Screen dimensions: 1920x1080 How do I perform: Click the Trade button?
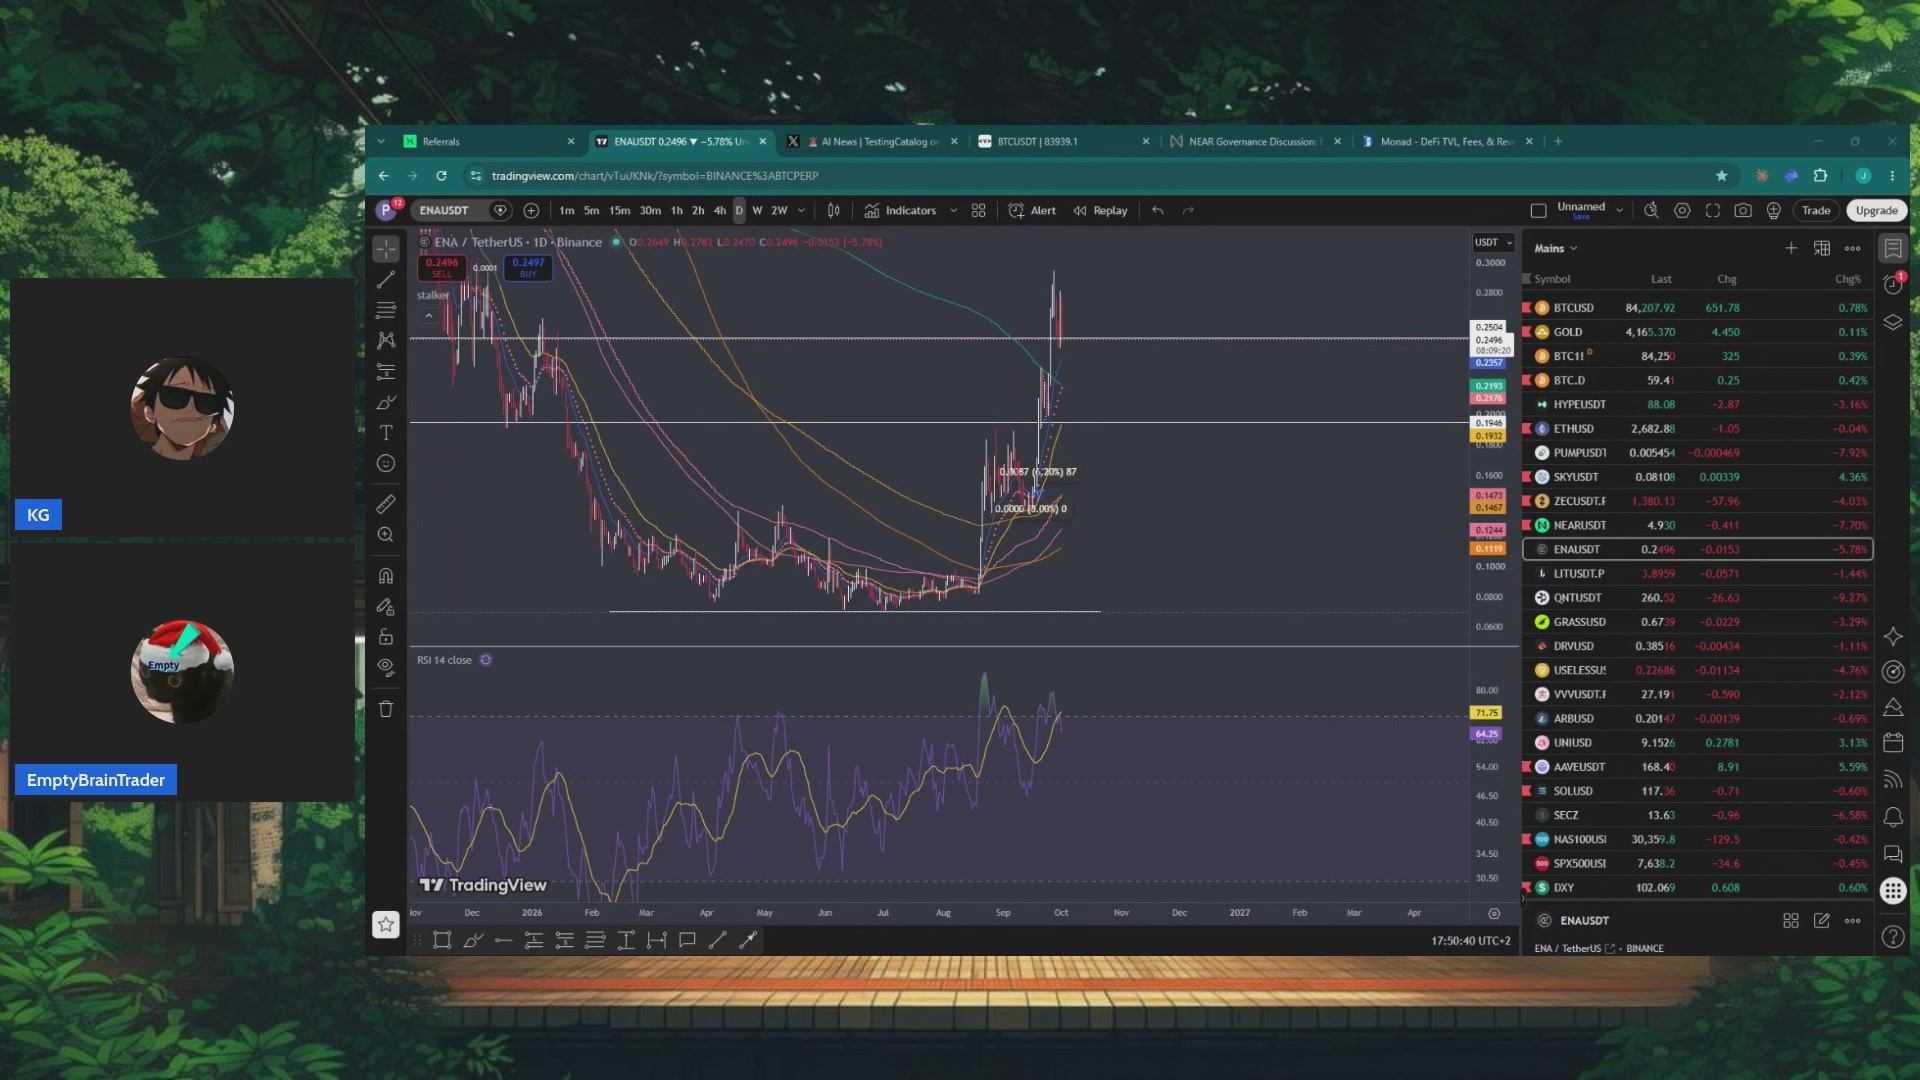pos(1816,210)
